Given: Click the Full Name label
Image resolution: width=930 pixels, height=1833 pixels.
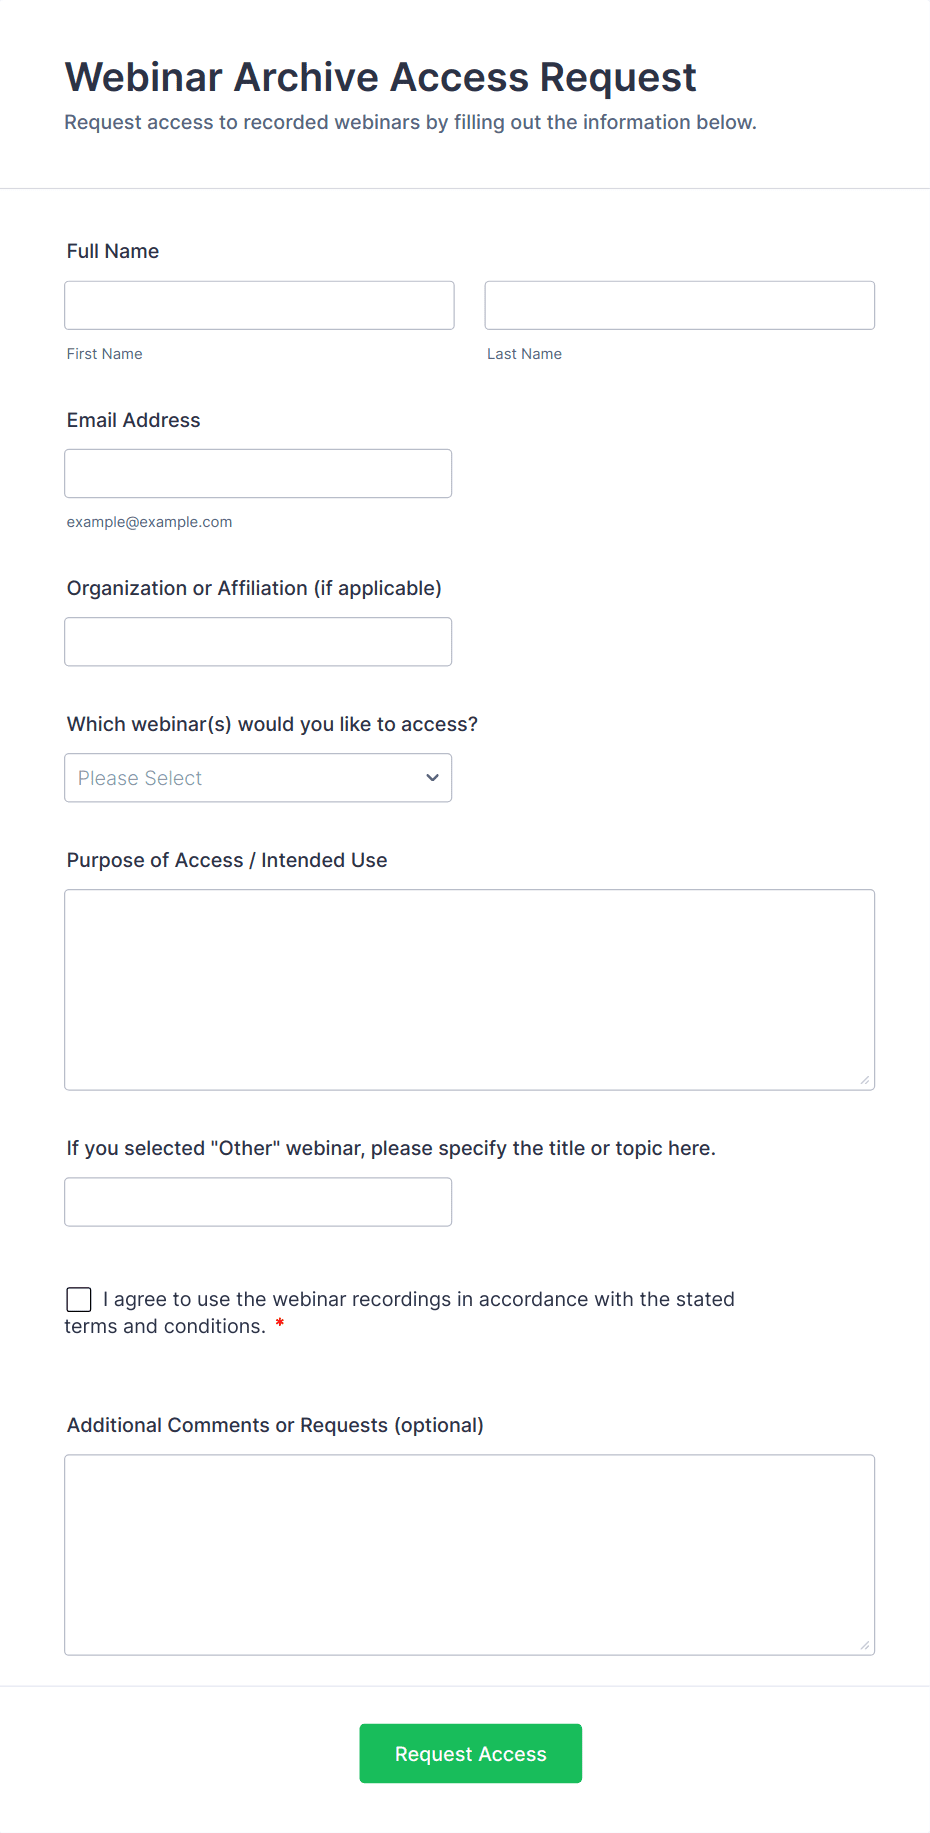Looking at the screenshot, I should [113, 251].
